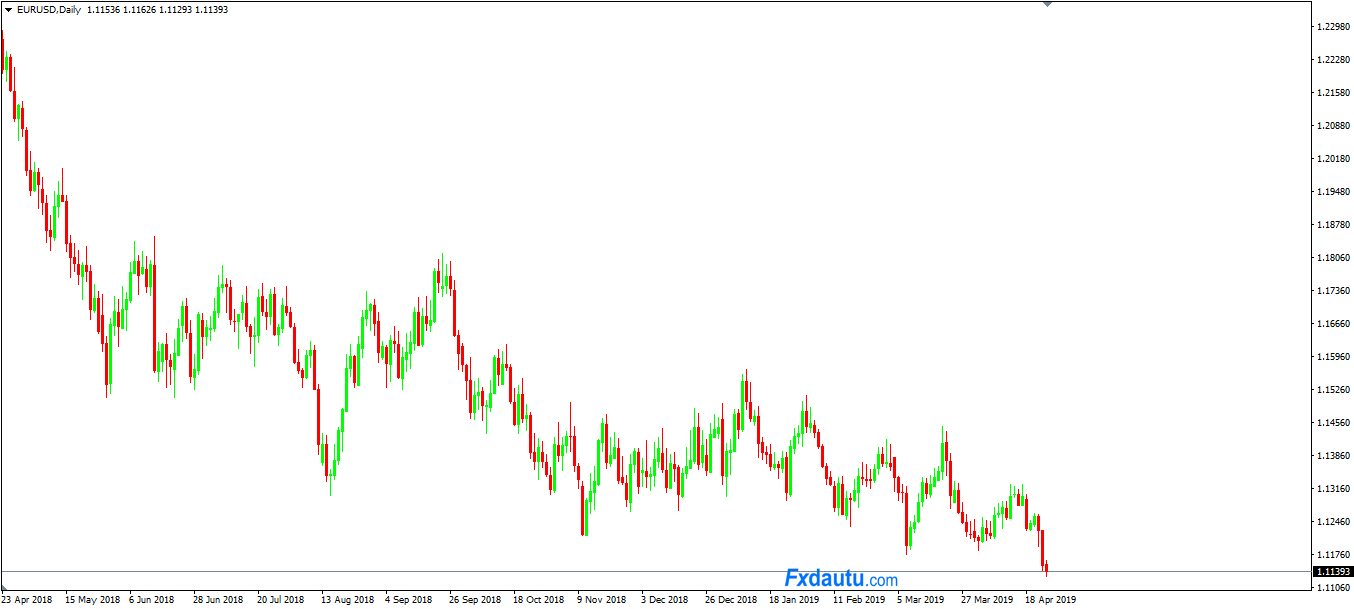Open the EURUSD,Daily chart menu arrow
The width and height of the screenshot is (1354, 609).
pyautogui.click(x=8, y=10)
